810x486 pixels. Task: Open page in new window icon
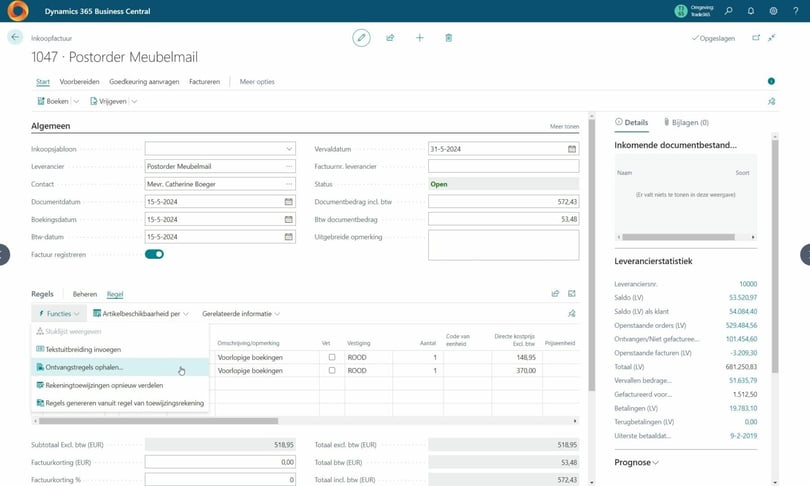[756, 38]
